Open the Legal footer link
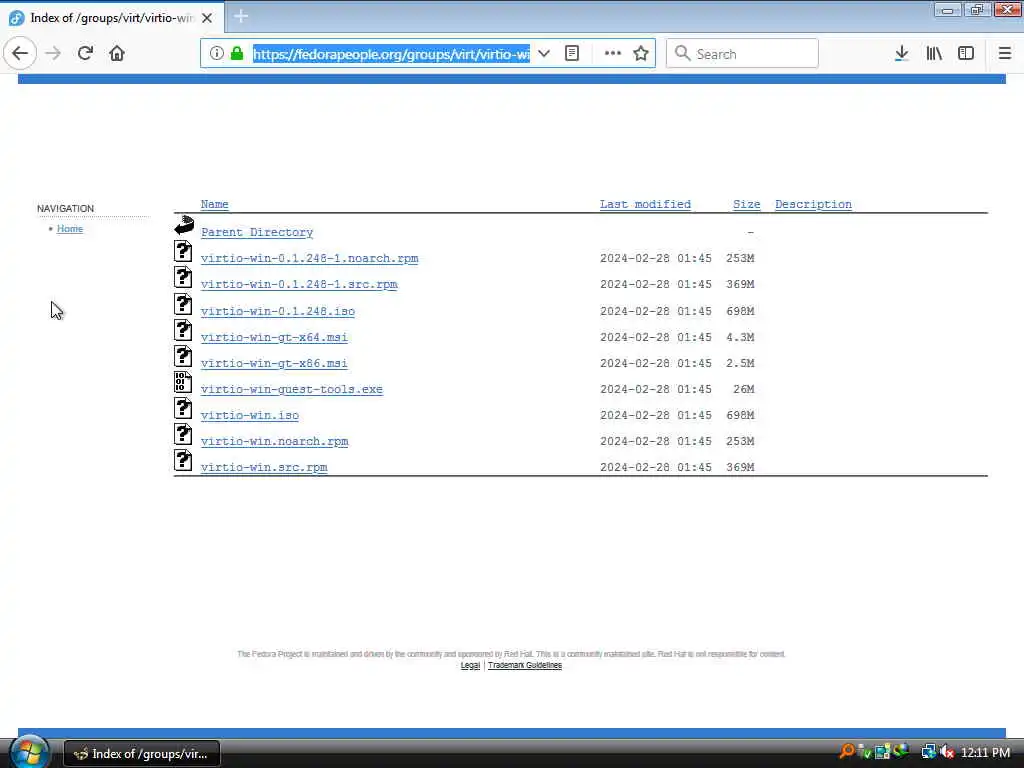This screenshot has height=768, width=1024. 470,665
